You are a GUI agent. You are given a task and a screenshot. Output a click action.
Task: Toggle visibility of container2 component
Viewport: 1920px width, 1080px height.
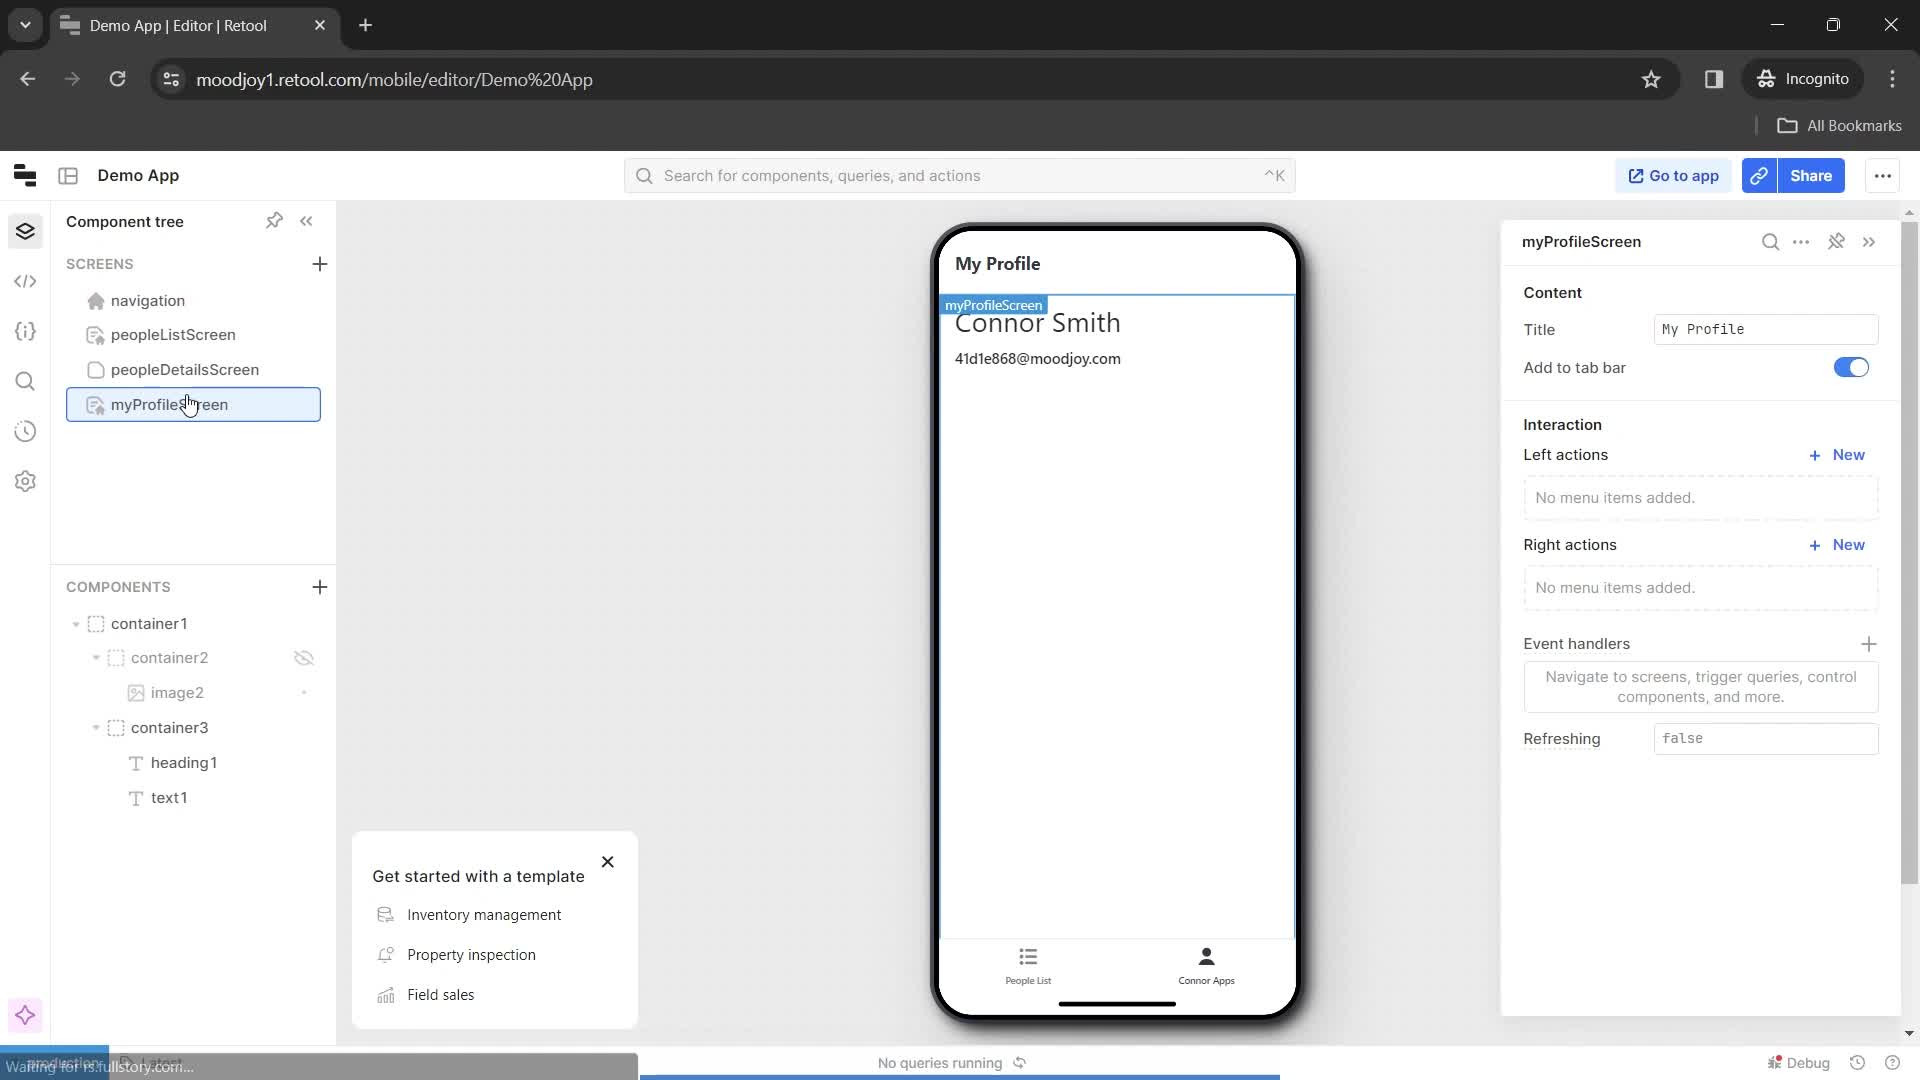pyautogui.click(x=303, y=658)
